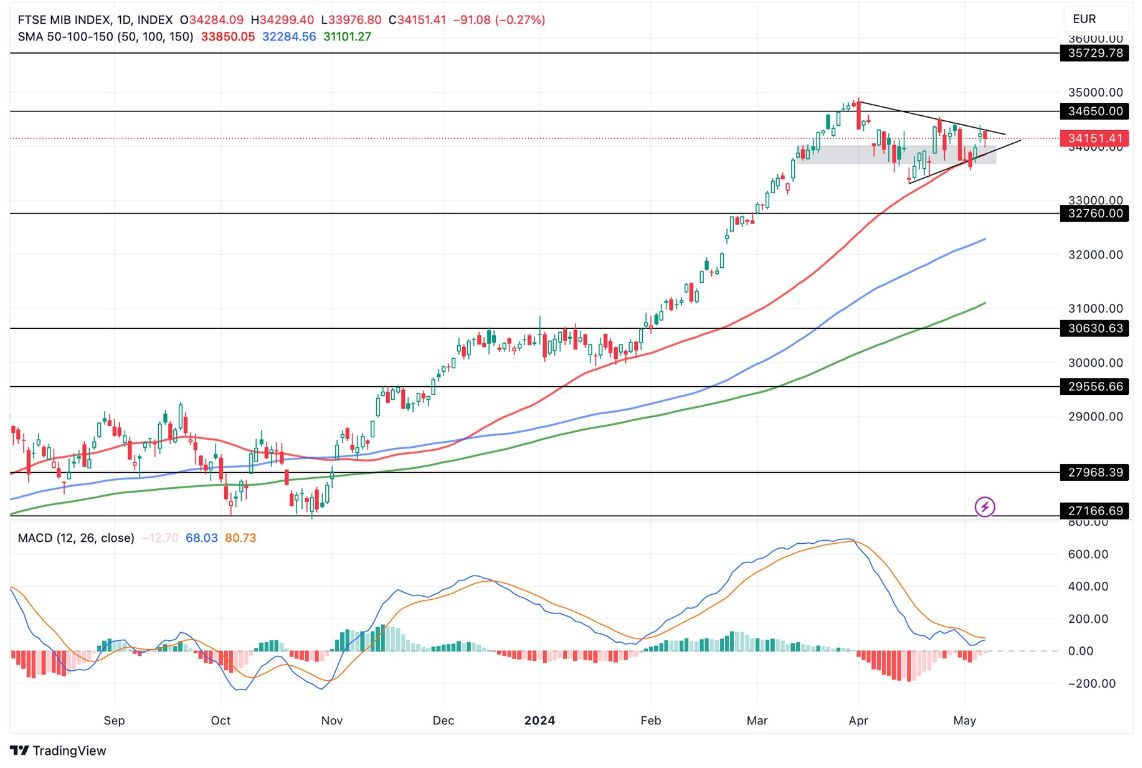Click the 34650.00 resistance level tag
This screenshot has height=768, width=1142.
click(1095, 111)
